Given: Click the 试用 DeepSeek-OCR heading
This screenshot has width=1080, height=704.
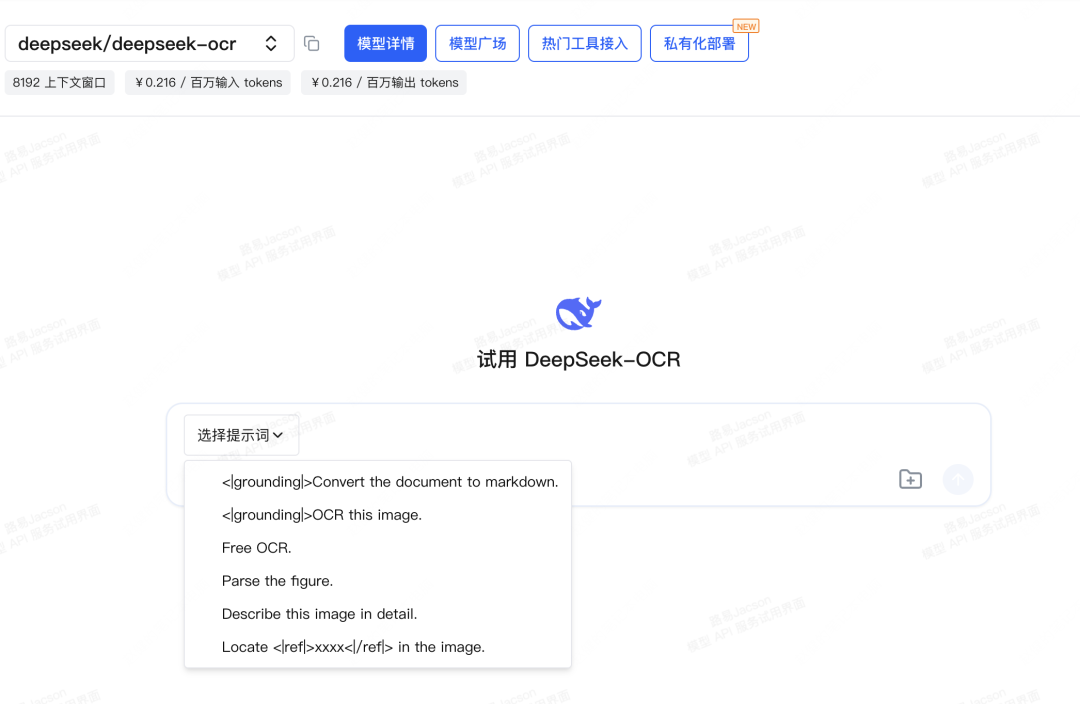Looking at the screenshot, I should tap(579, 359).
